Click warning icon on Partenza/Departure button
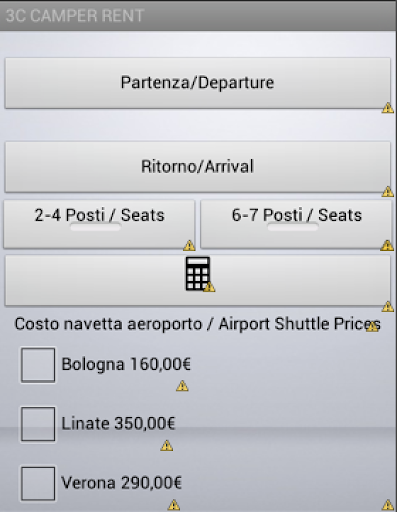The height and width of the screenshot is (512, 397). [x=388, y=108]
